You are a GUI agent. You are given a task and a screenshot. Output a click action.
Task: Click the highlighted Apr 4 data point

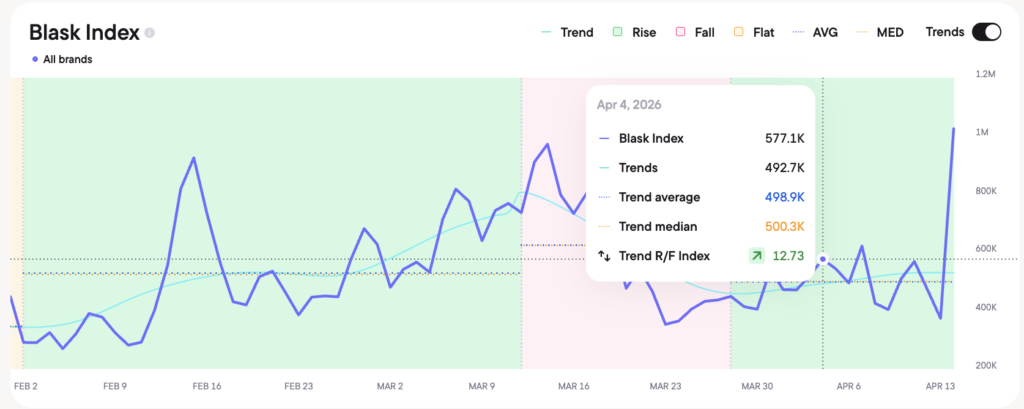pyautogui.click(x=823, y=260)
